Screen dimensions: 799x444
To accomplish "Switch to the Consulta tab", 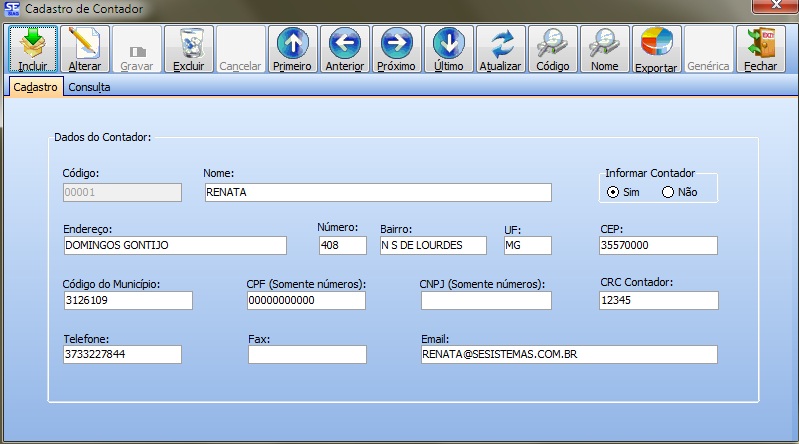I will coord(89,88).
